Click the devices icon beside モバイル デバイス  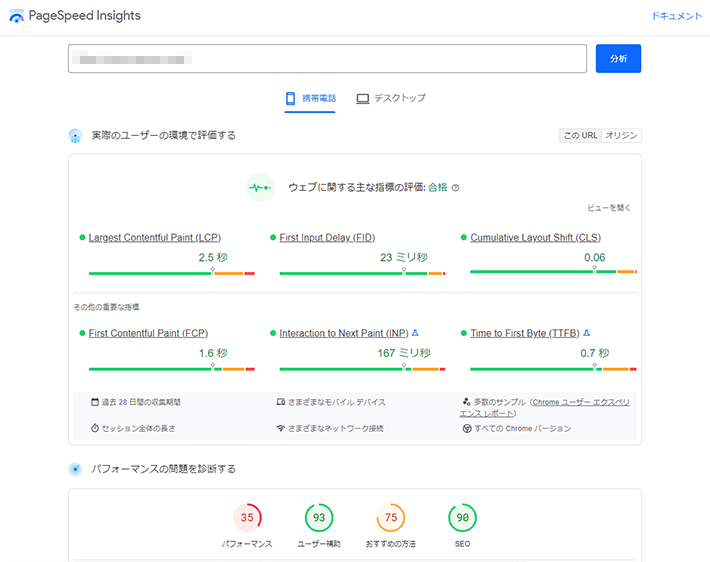click(x=281, y=402)
